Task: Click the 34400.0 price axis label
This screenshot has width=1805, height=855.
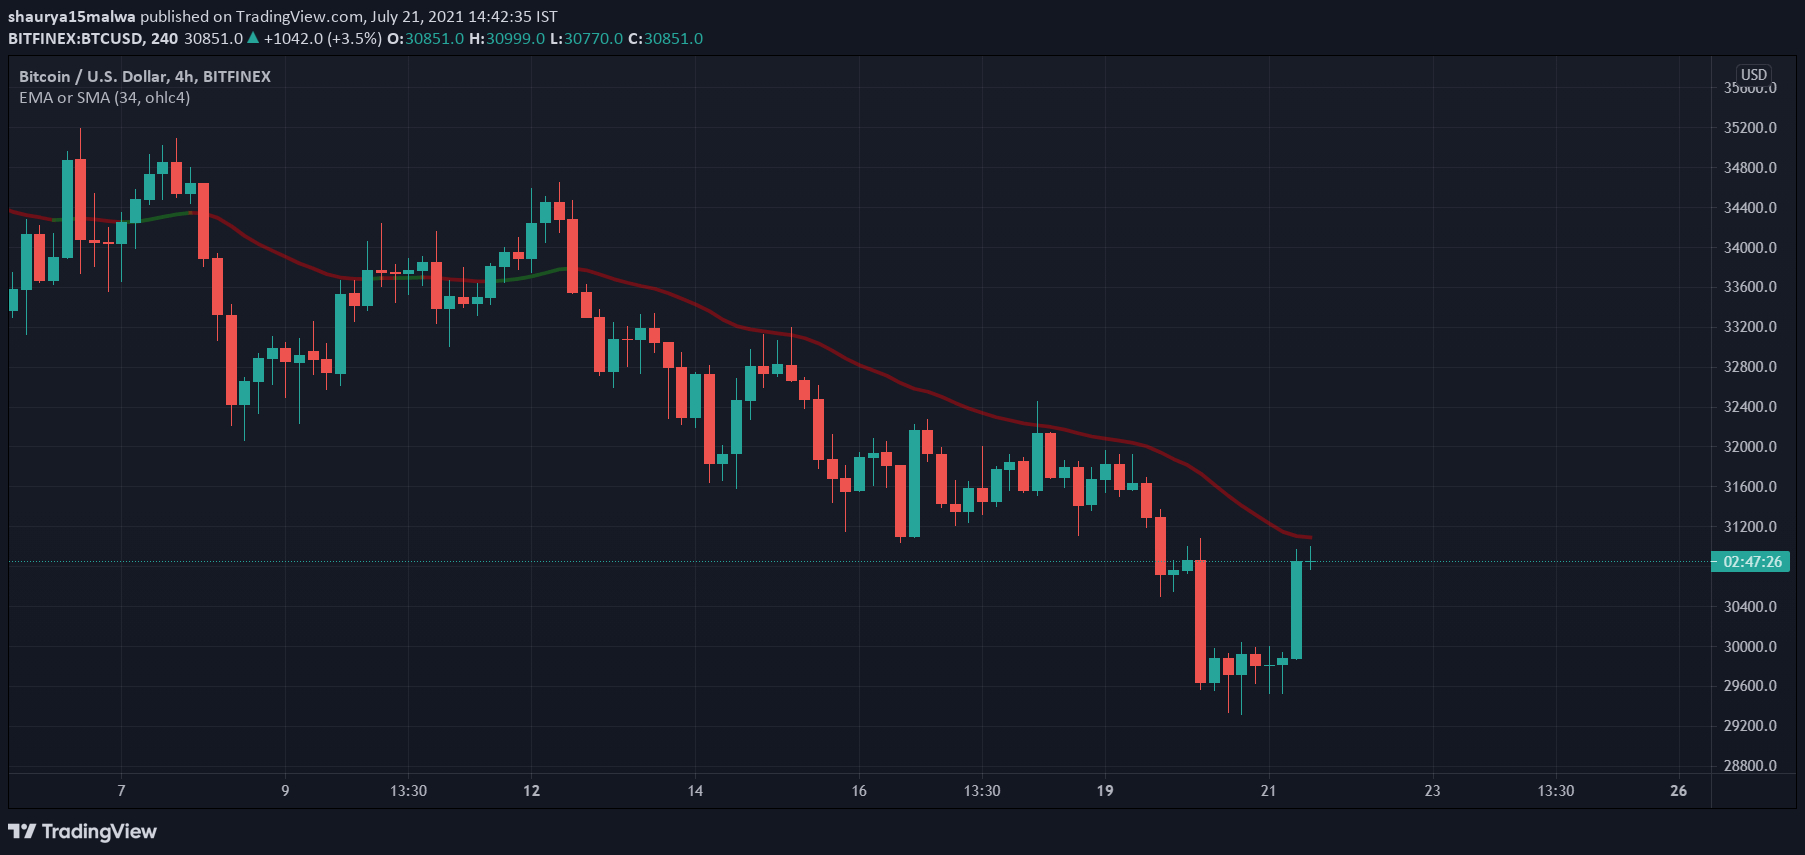Action: click(x=1750, y=208)
